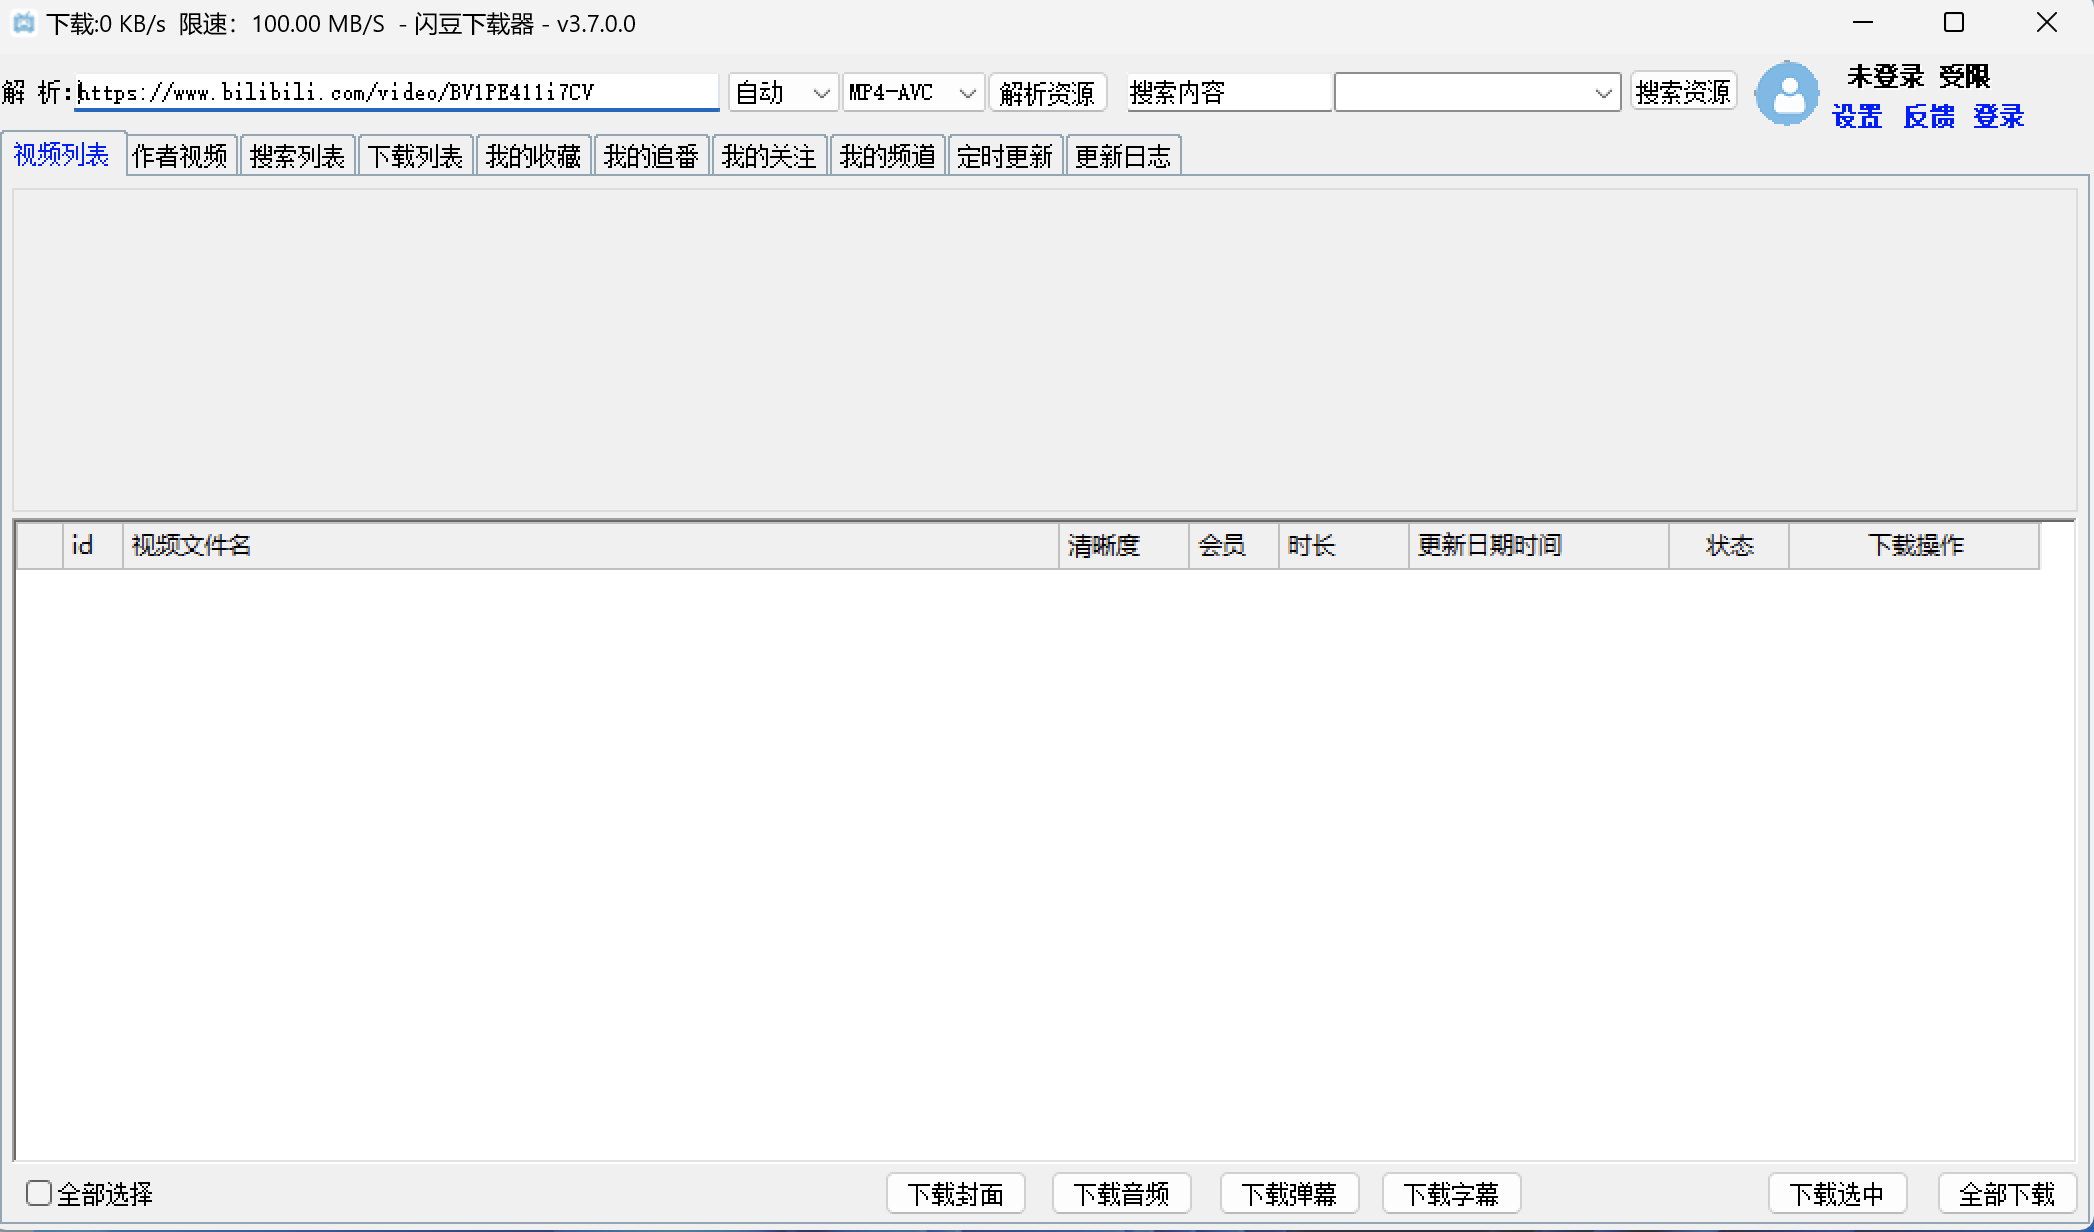The image size is (2094, 1232).
Task: Click the 登录 link
Action: [x=1998, y=117]
